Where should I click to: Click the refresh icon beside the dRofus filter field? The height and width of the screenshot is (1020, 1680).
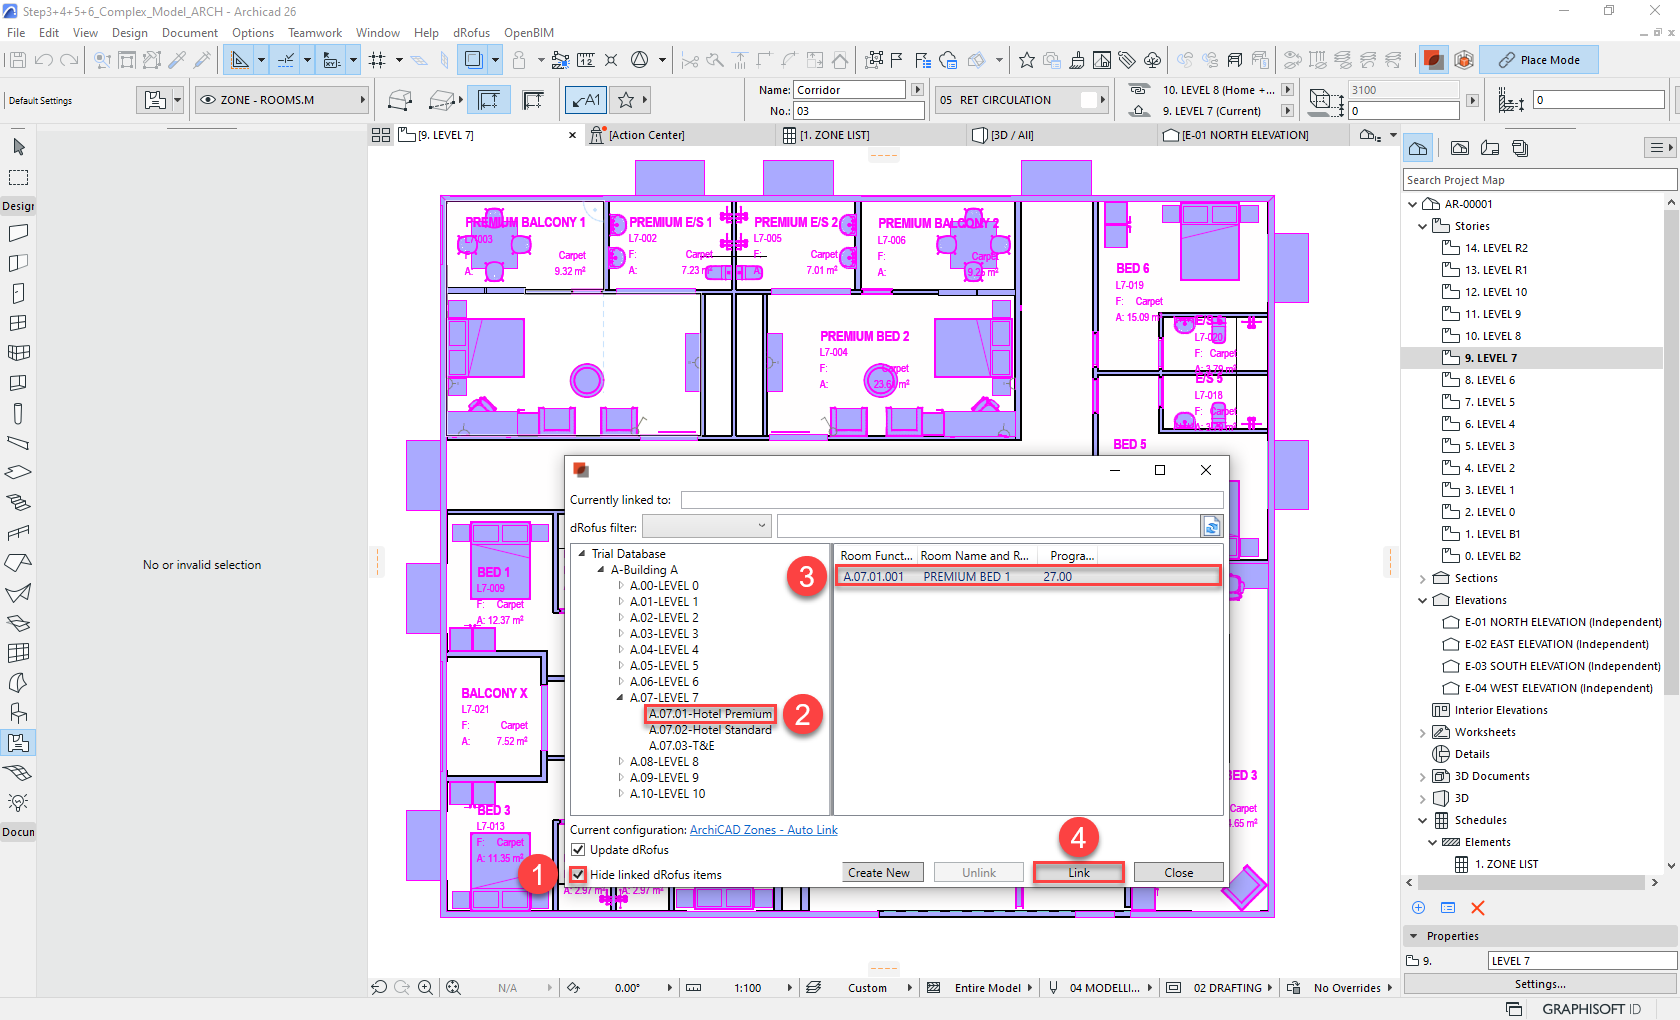[x=1211, y=525]
